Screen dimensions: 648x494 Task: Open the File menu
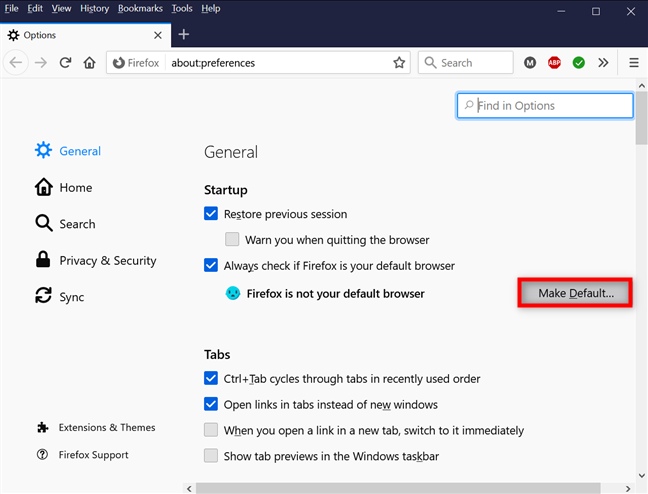coord(11,8)
